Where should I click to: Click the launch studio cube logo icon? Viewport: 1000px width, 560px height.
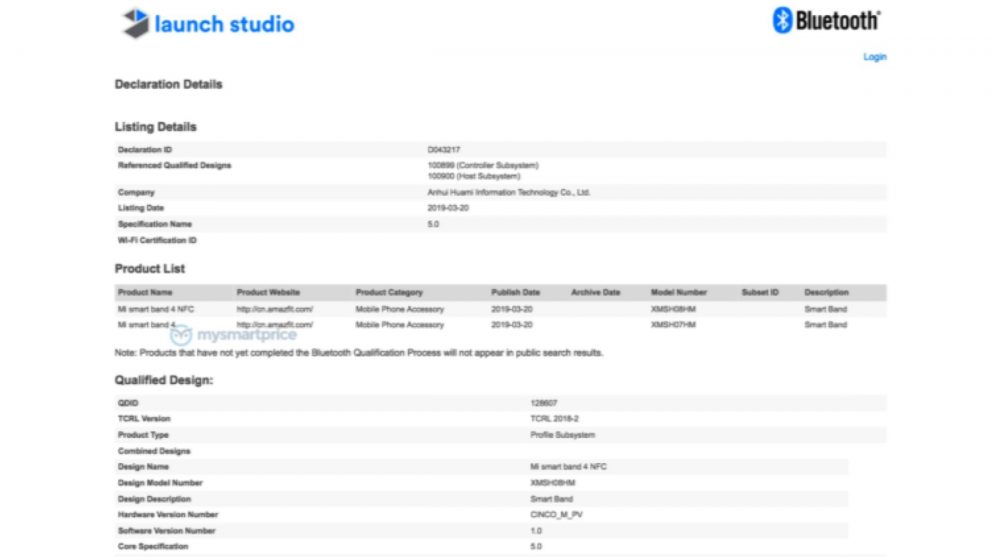[135, 23]
